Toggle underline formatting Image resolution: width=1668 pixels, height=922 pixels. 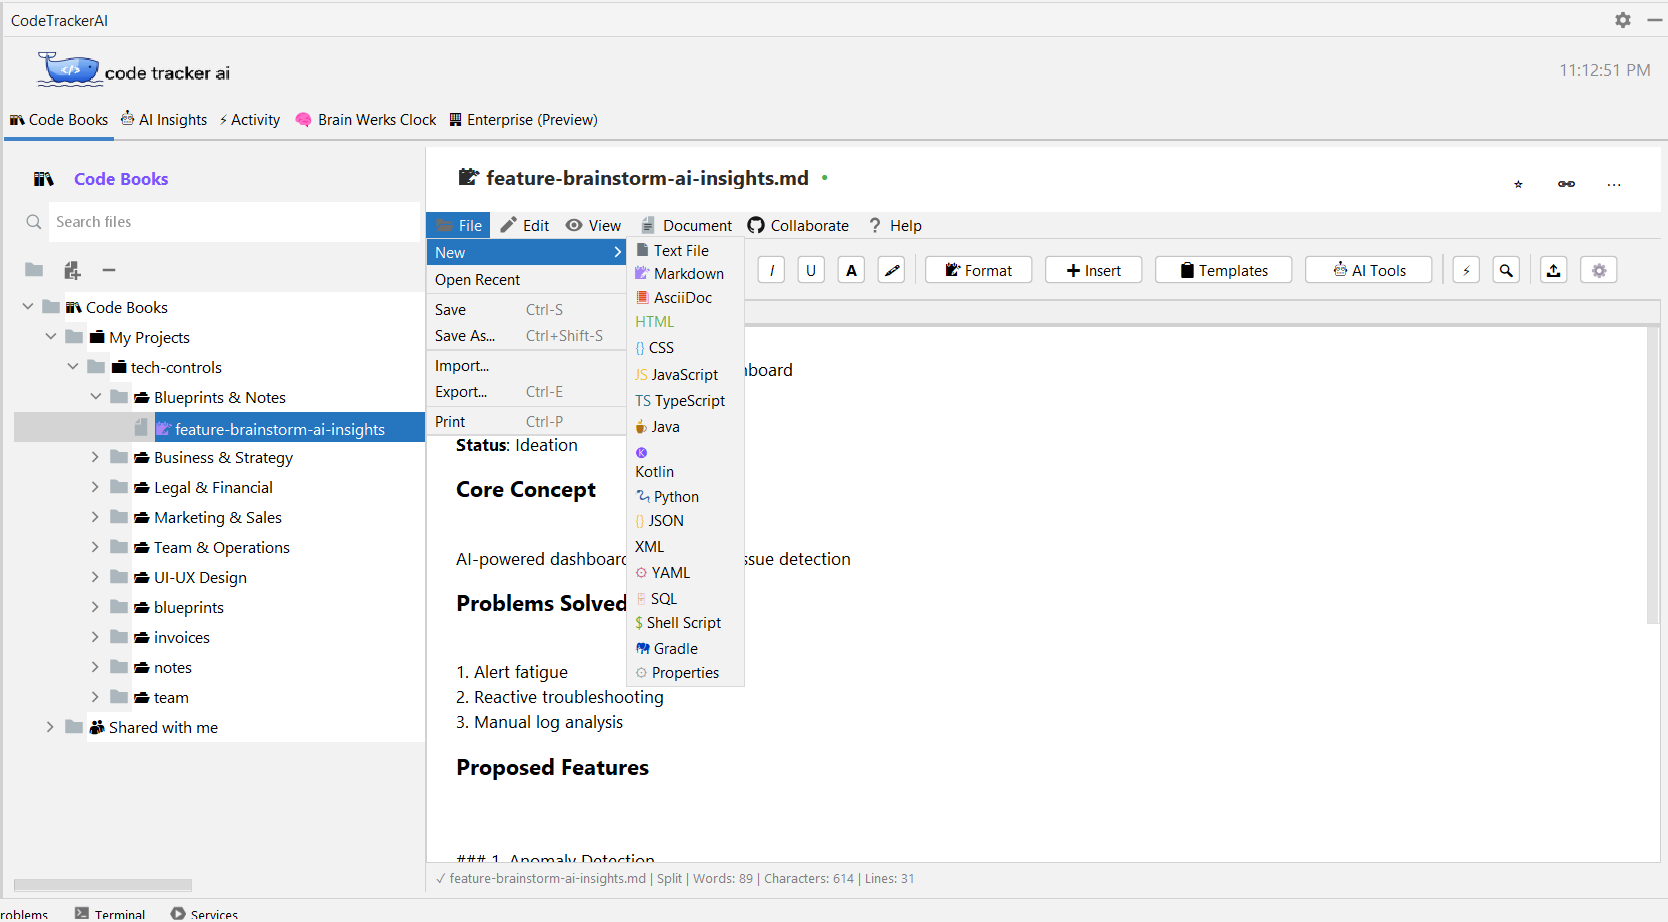coord(810,269)
